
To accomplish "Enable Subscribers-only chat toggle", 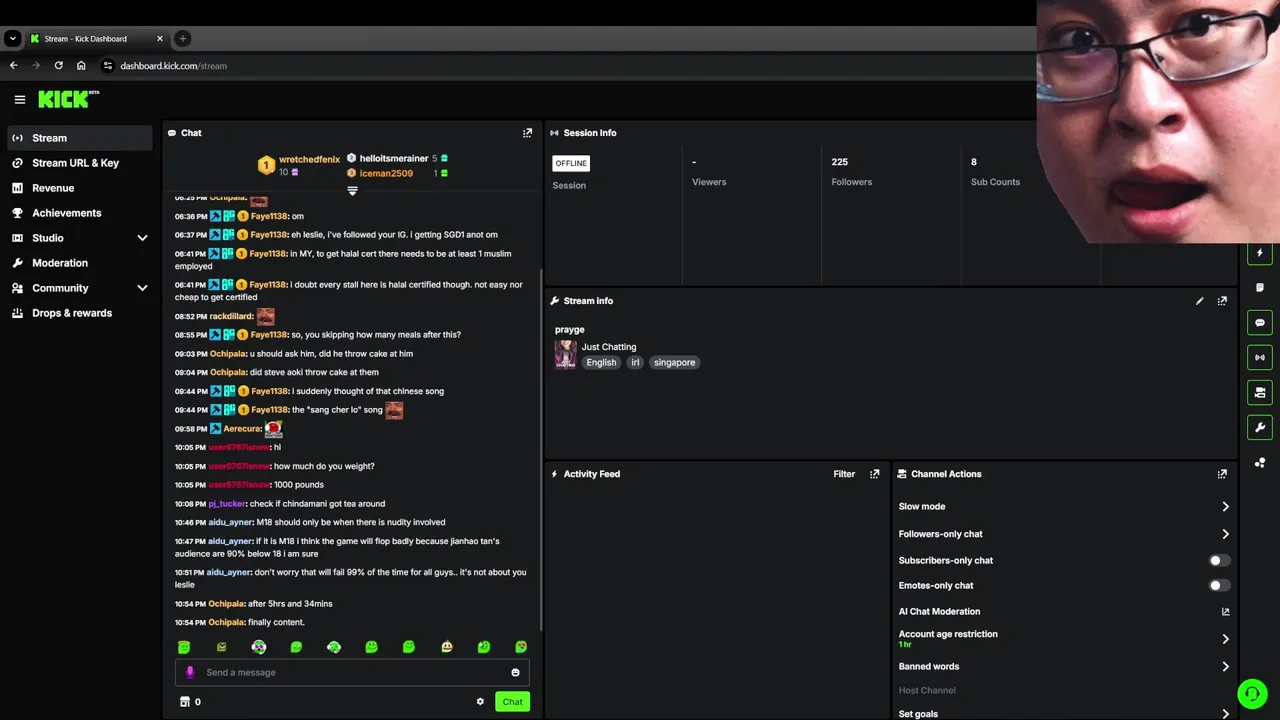I will [1219, 561].
